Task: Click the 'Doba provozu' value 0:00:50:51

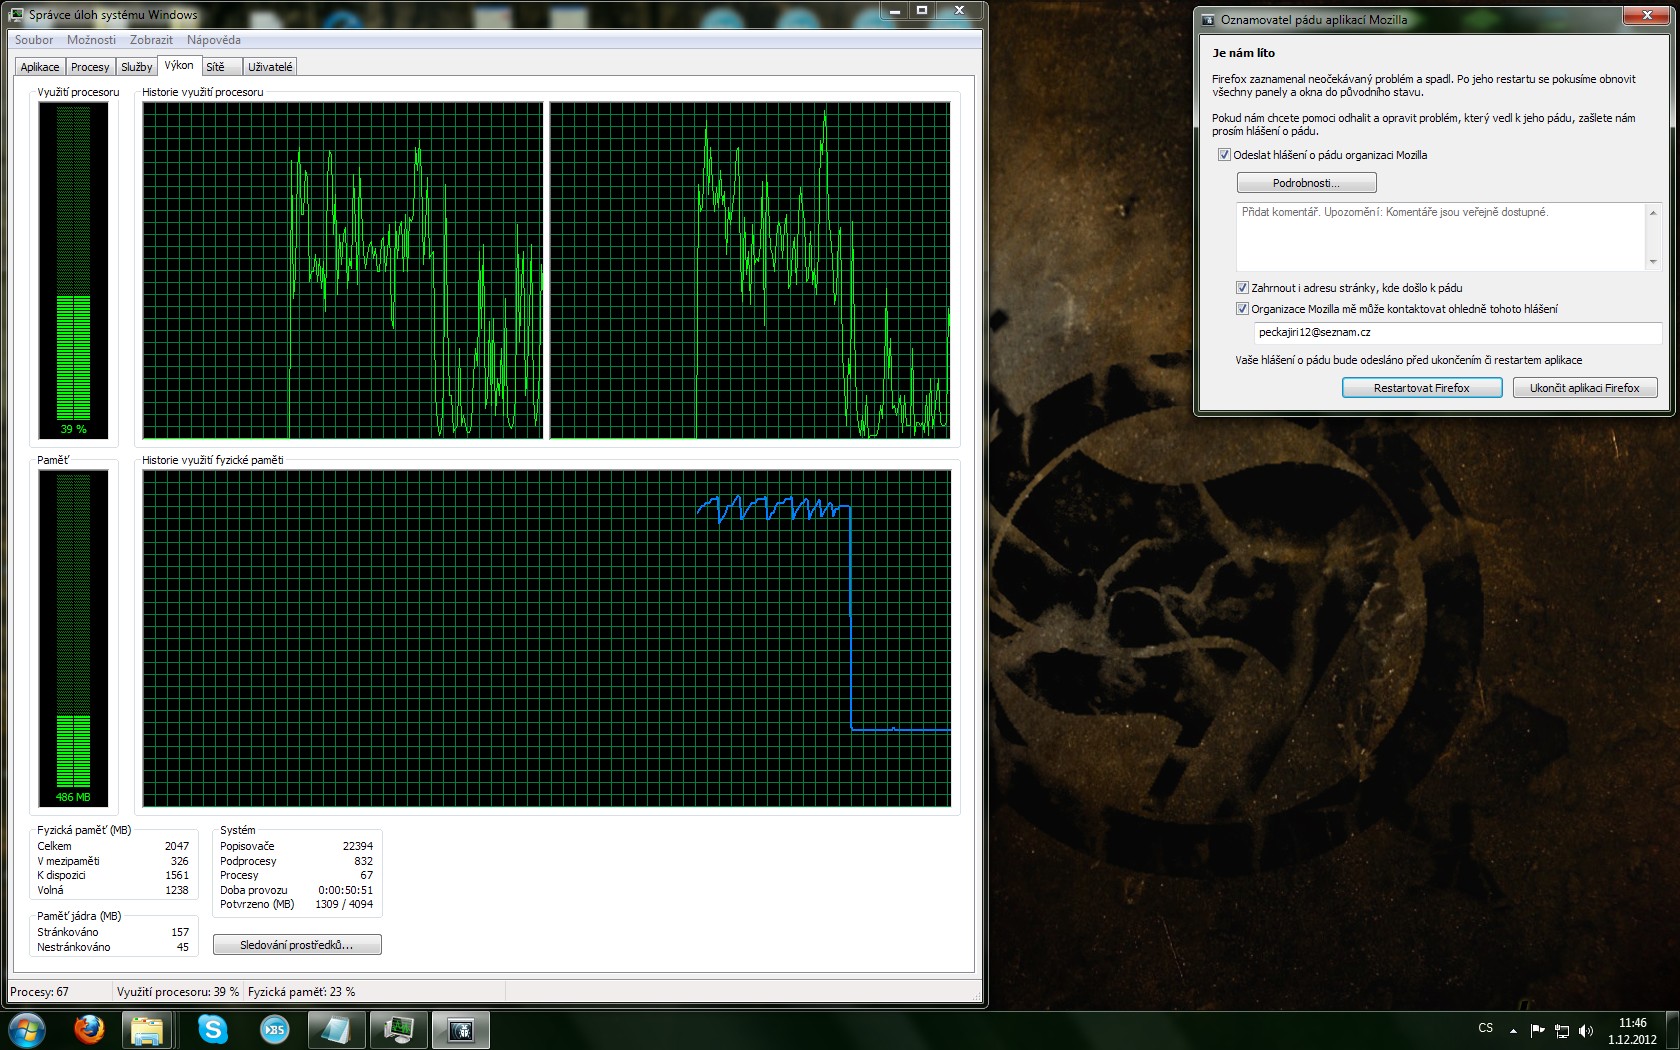Action: point(346,890)
